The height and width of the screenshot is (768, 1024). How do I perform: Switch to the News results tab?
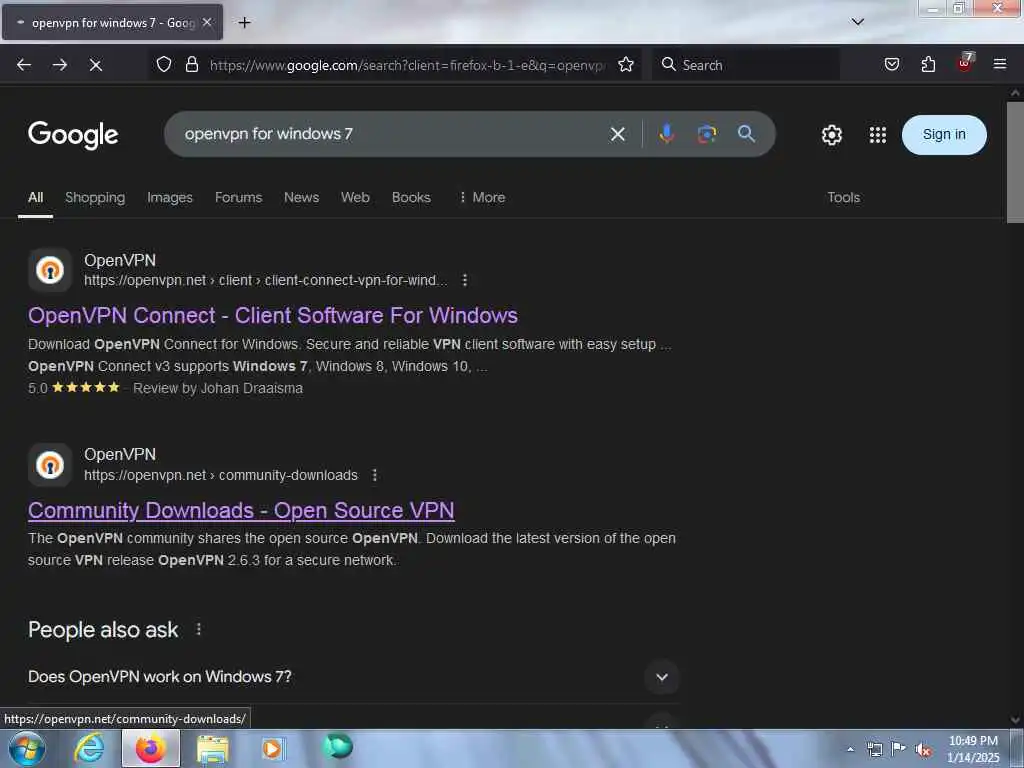301,197
